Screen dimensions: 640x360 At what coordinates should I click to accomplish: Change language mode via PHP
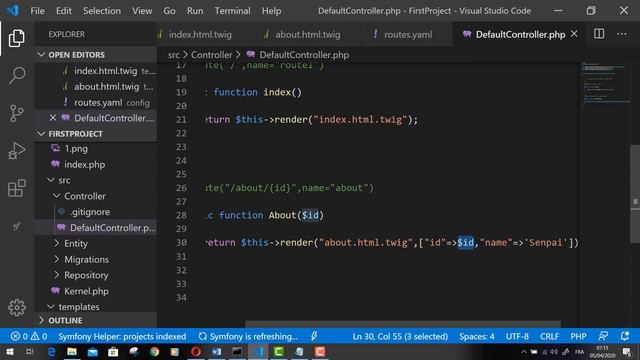578,336
